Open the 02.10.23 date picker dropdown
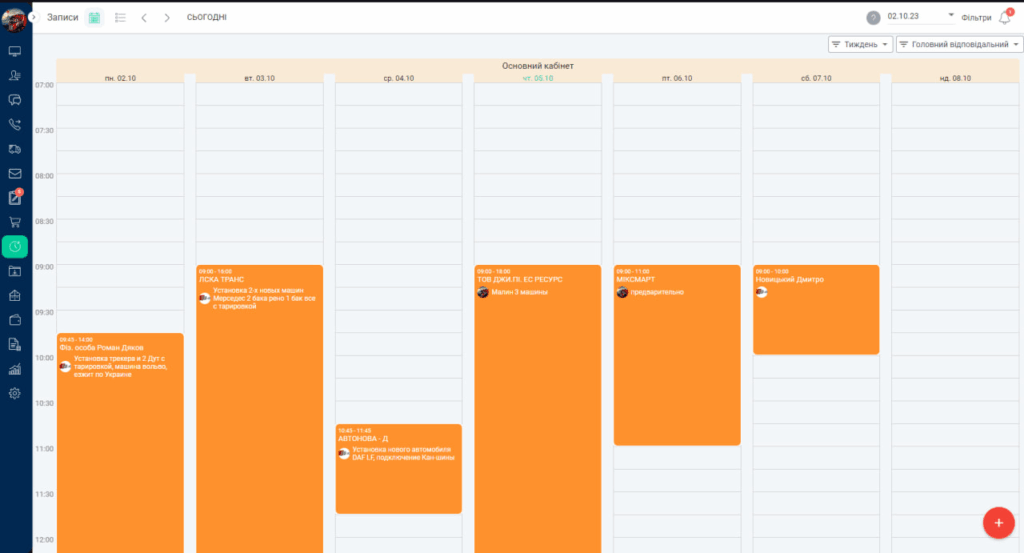The width and height of the screenshot is (1024, 553). point(920,16)
